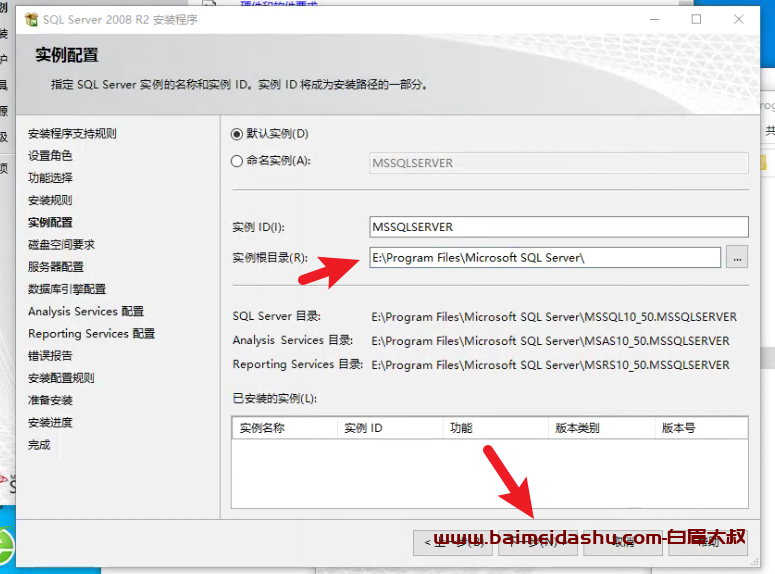Select the 磁盘空间要求 step in sidebar
775x574 pixels.
[x=61, y=245]
